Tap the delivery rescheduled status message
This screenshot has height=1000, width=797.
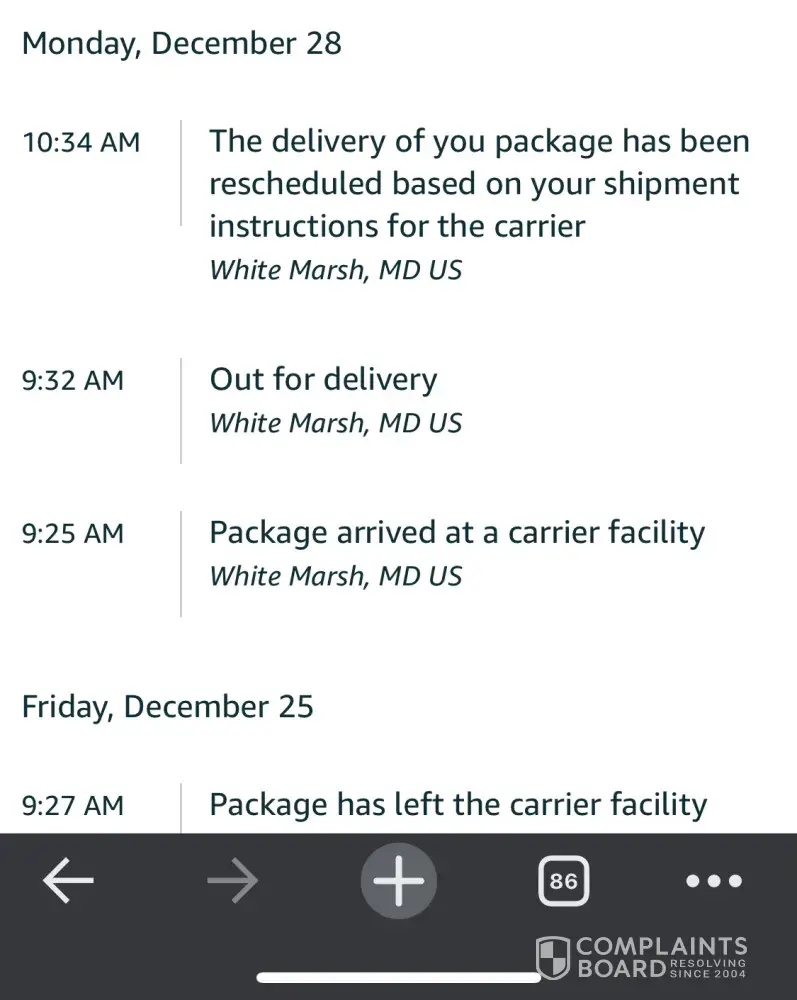tap(478, 183)
